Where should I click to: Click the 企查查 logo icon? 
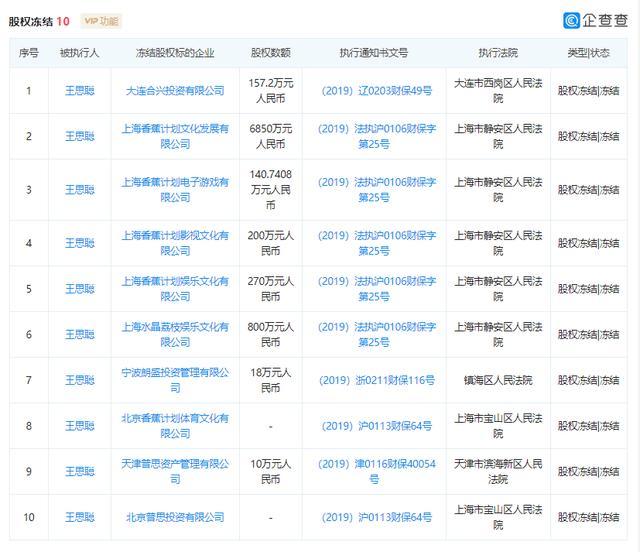571,20
